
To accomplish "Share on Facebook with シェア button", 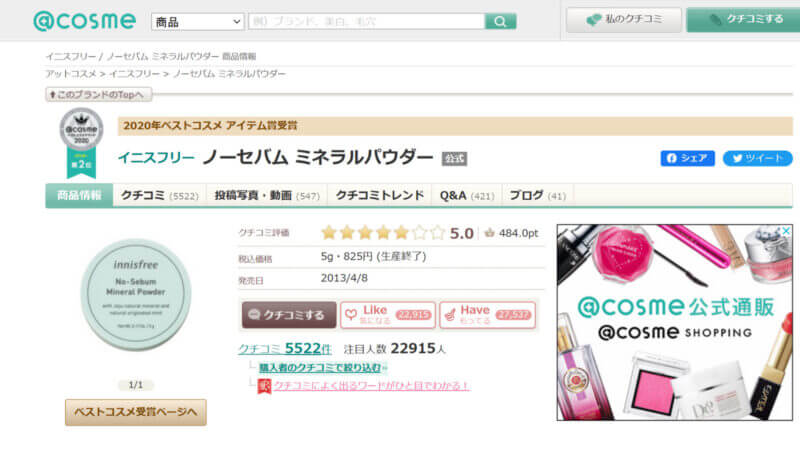I will coord(687,158).
